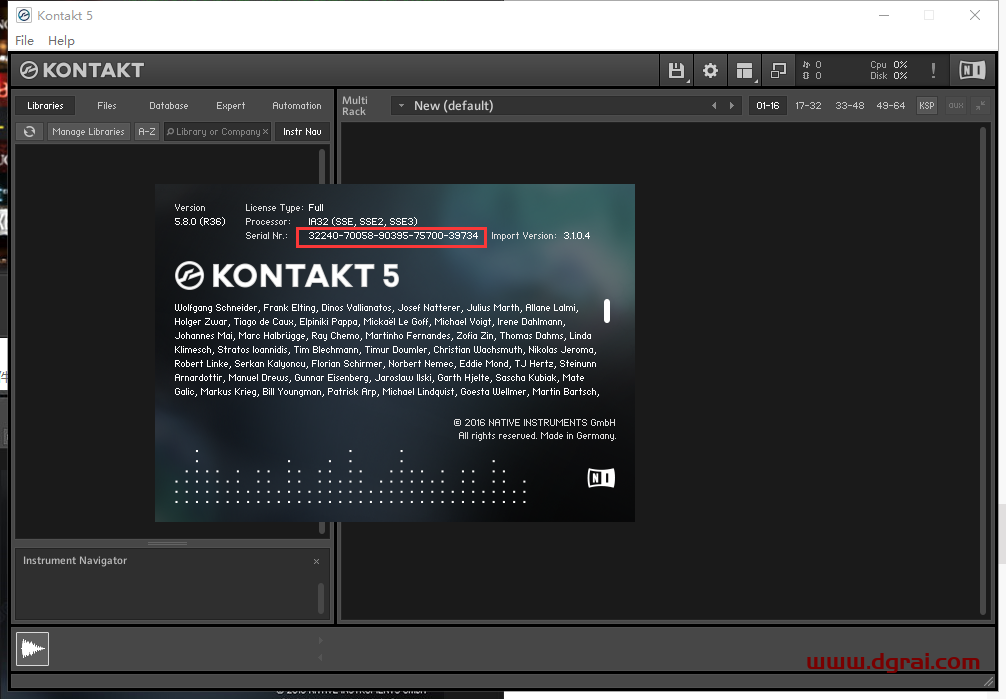
Task: Switch to the Files tab
Action: [x=106, y=105]
